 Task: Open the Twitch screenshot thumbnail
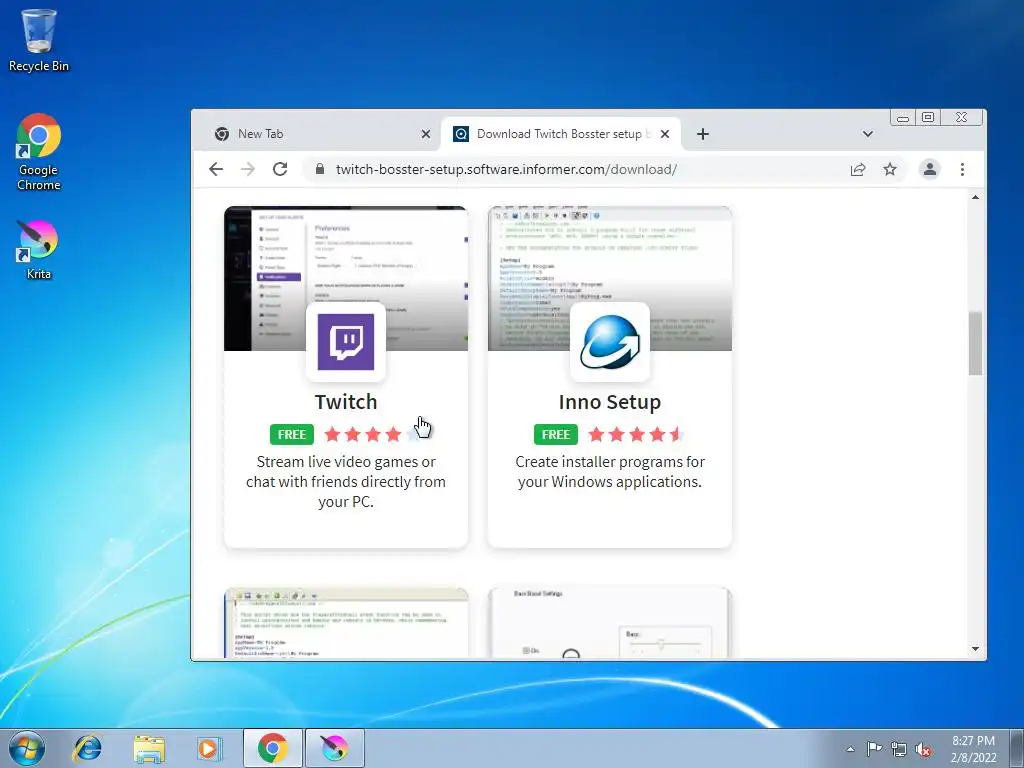point(345,279)
